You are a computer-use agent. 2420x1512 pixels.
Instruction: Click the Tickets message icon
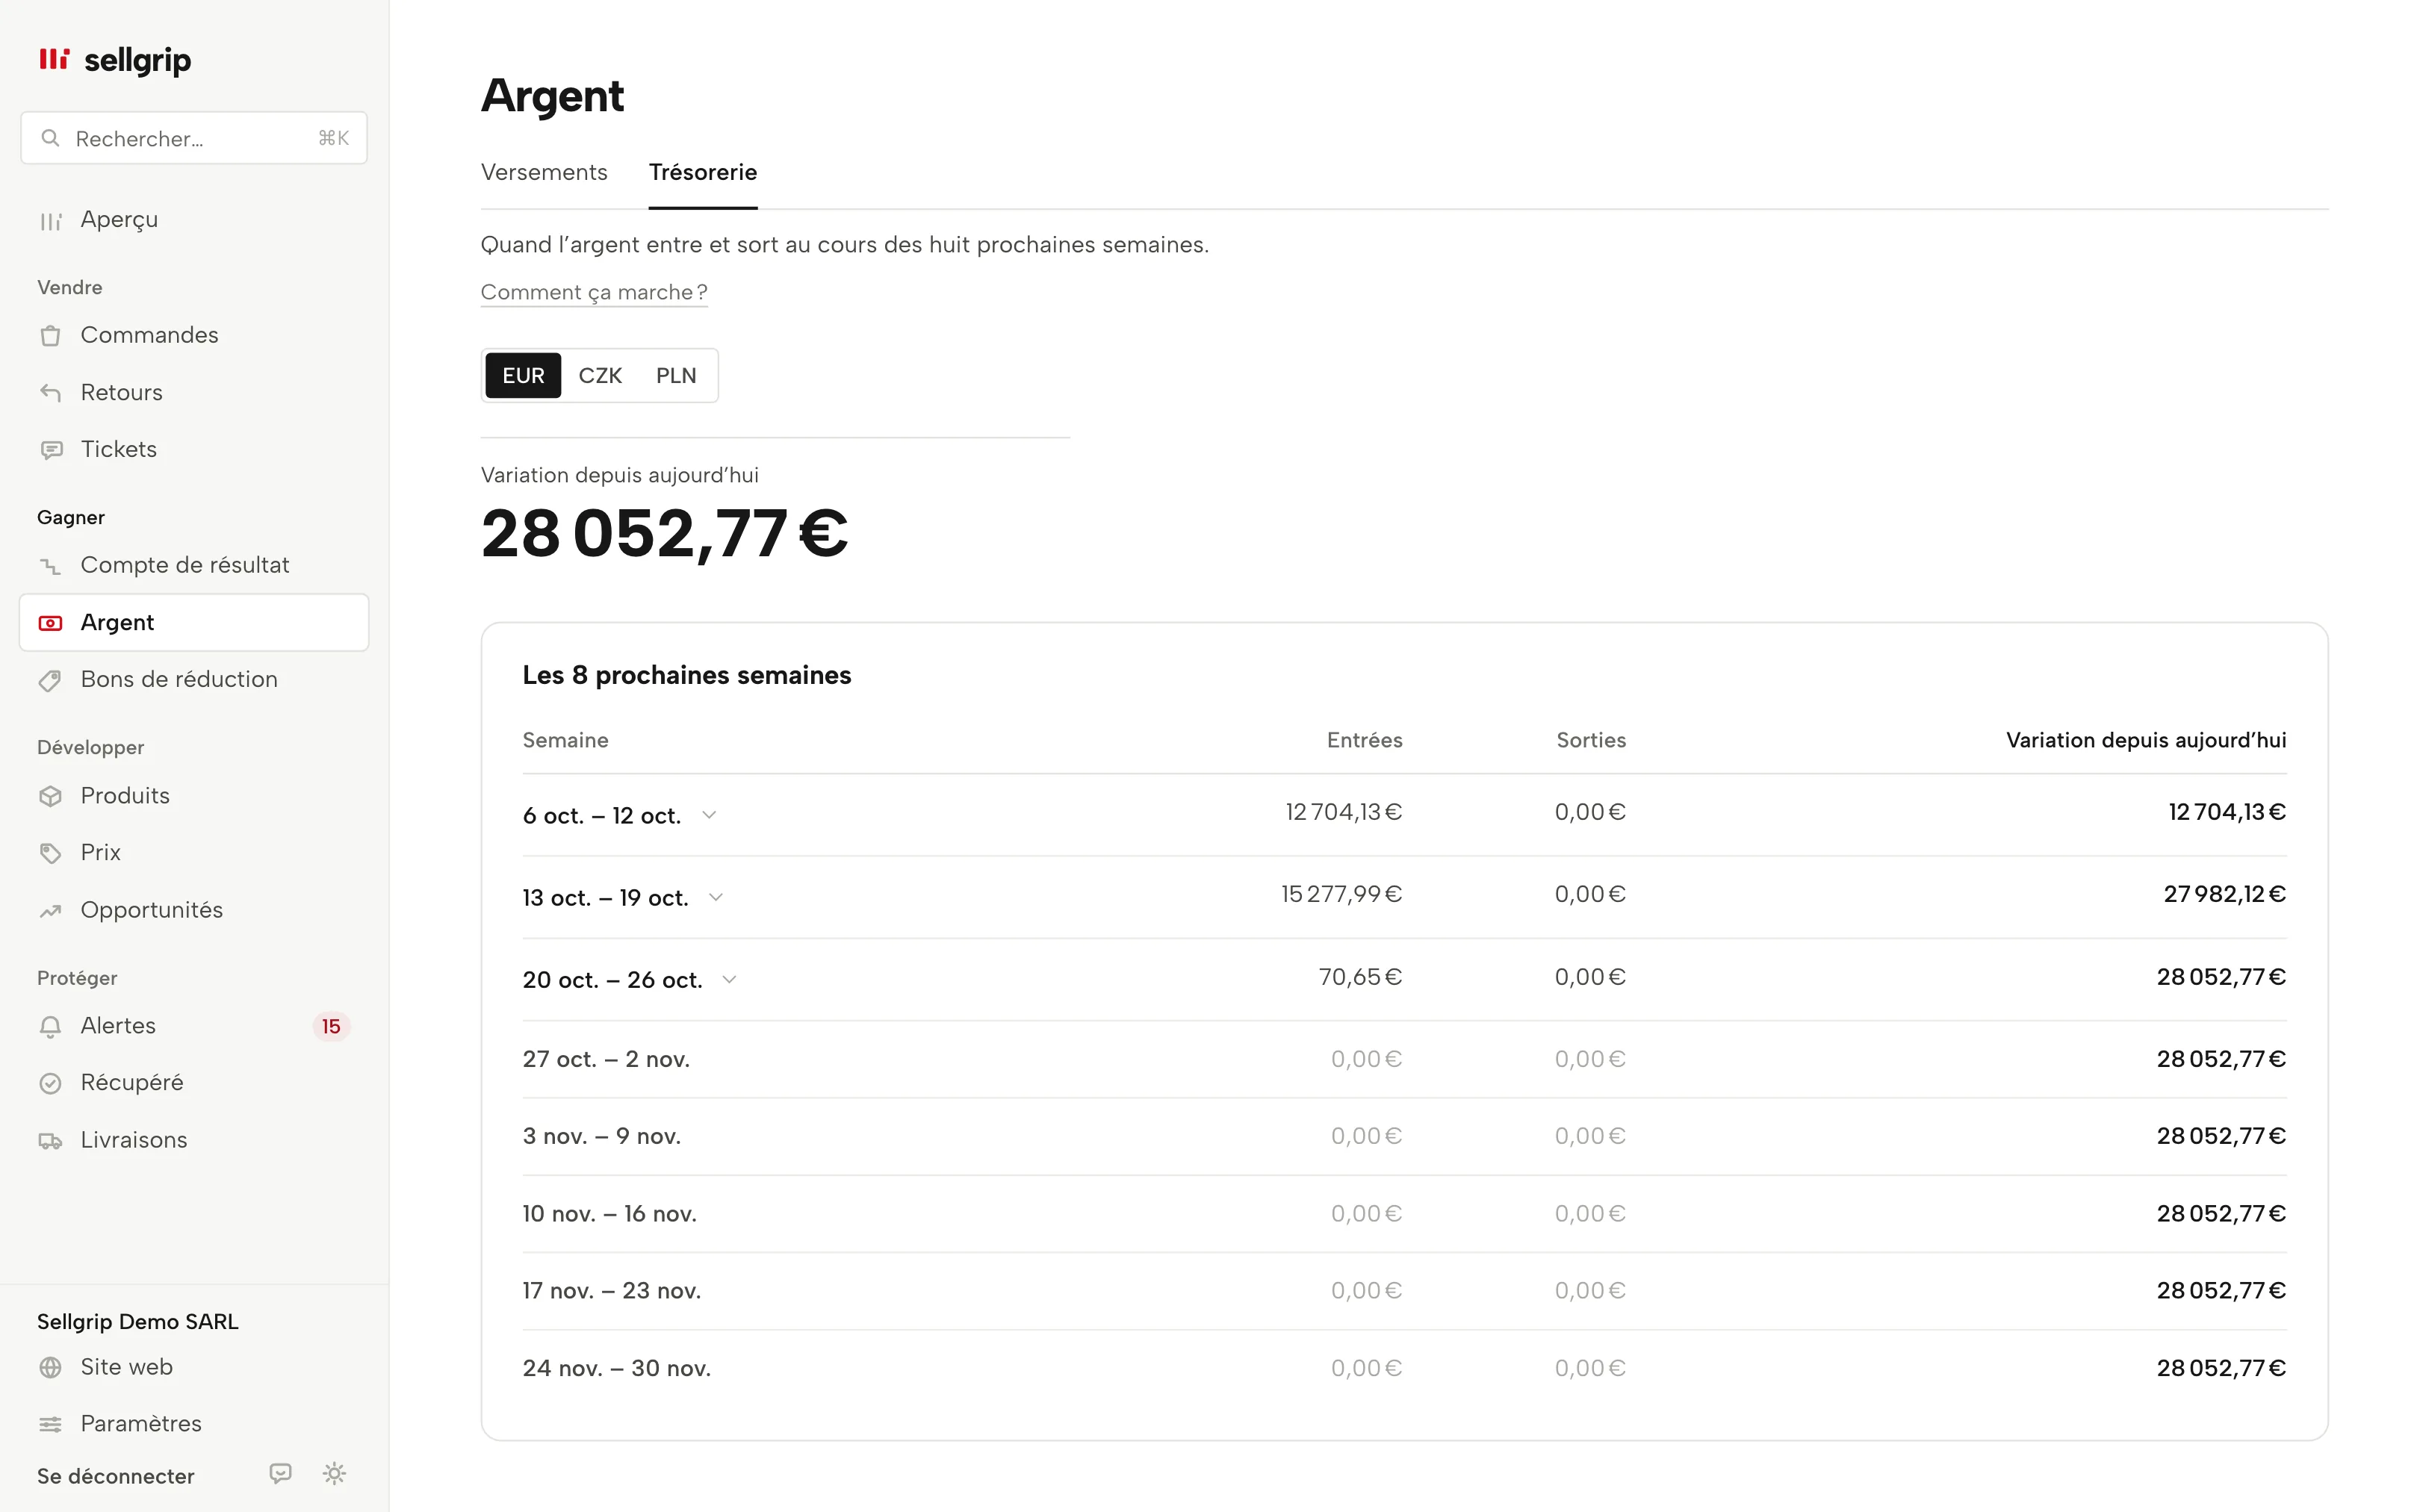click(51, 450)
